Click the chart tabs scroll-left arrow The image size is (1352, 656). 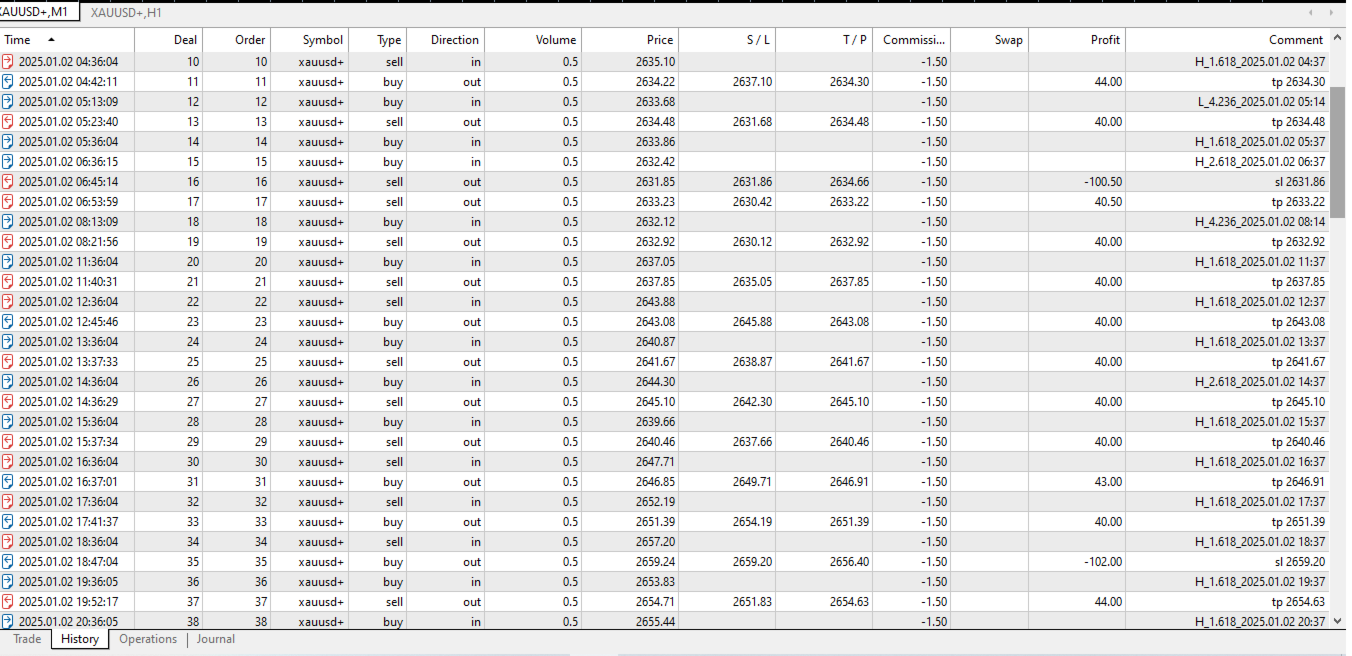[1312, 12]
